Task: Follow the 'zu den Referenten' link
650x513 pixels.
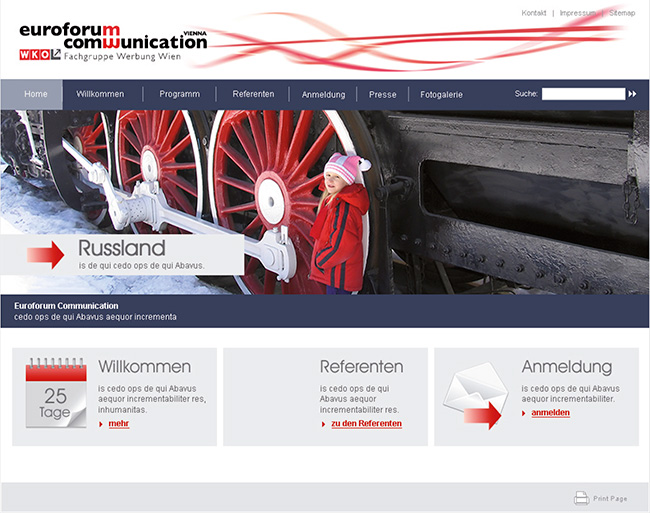Action: [366, 424]
